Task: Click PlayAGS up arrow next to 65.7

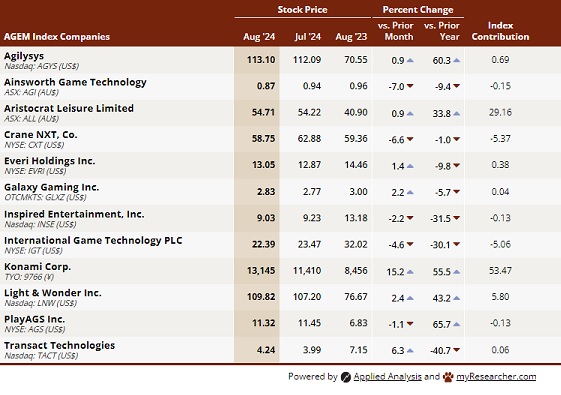Action: 456,325
